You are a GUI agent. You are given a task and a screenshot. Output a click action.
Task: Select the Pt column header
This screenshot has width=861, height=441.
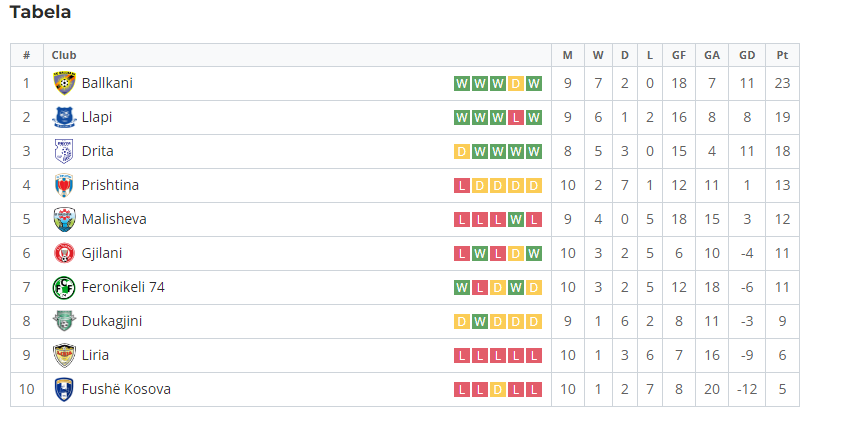tap(782, 55)
